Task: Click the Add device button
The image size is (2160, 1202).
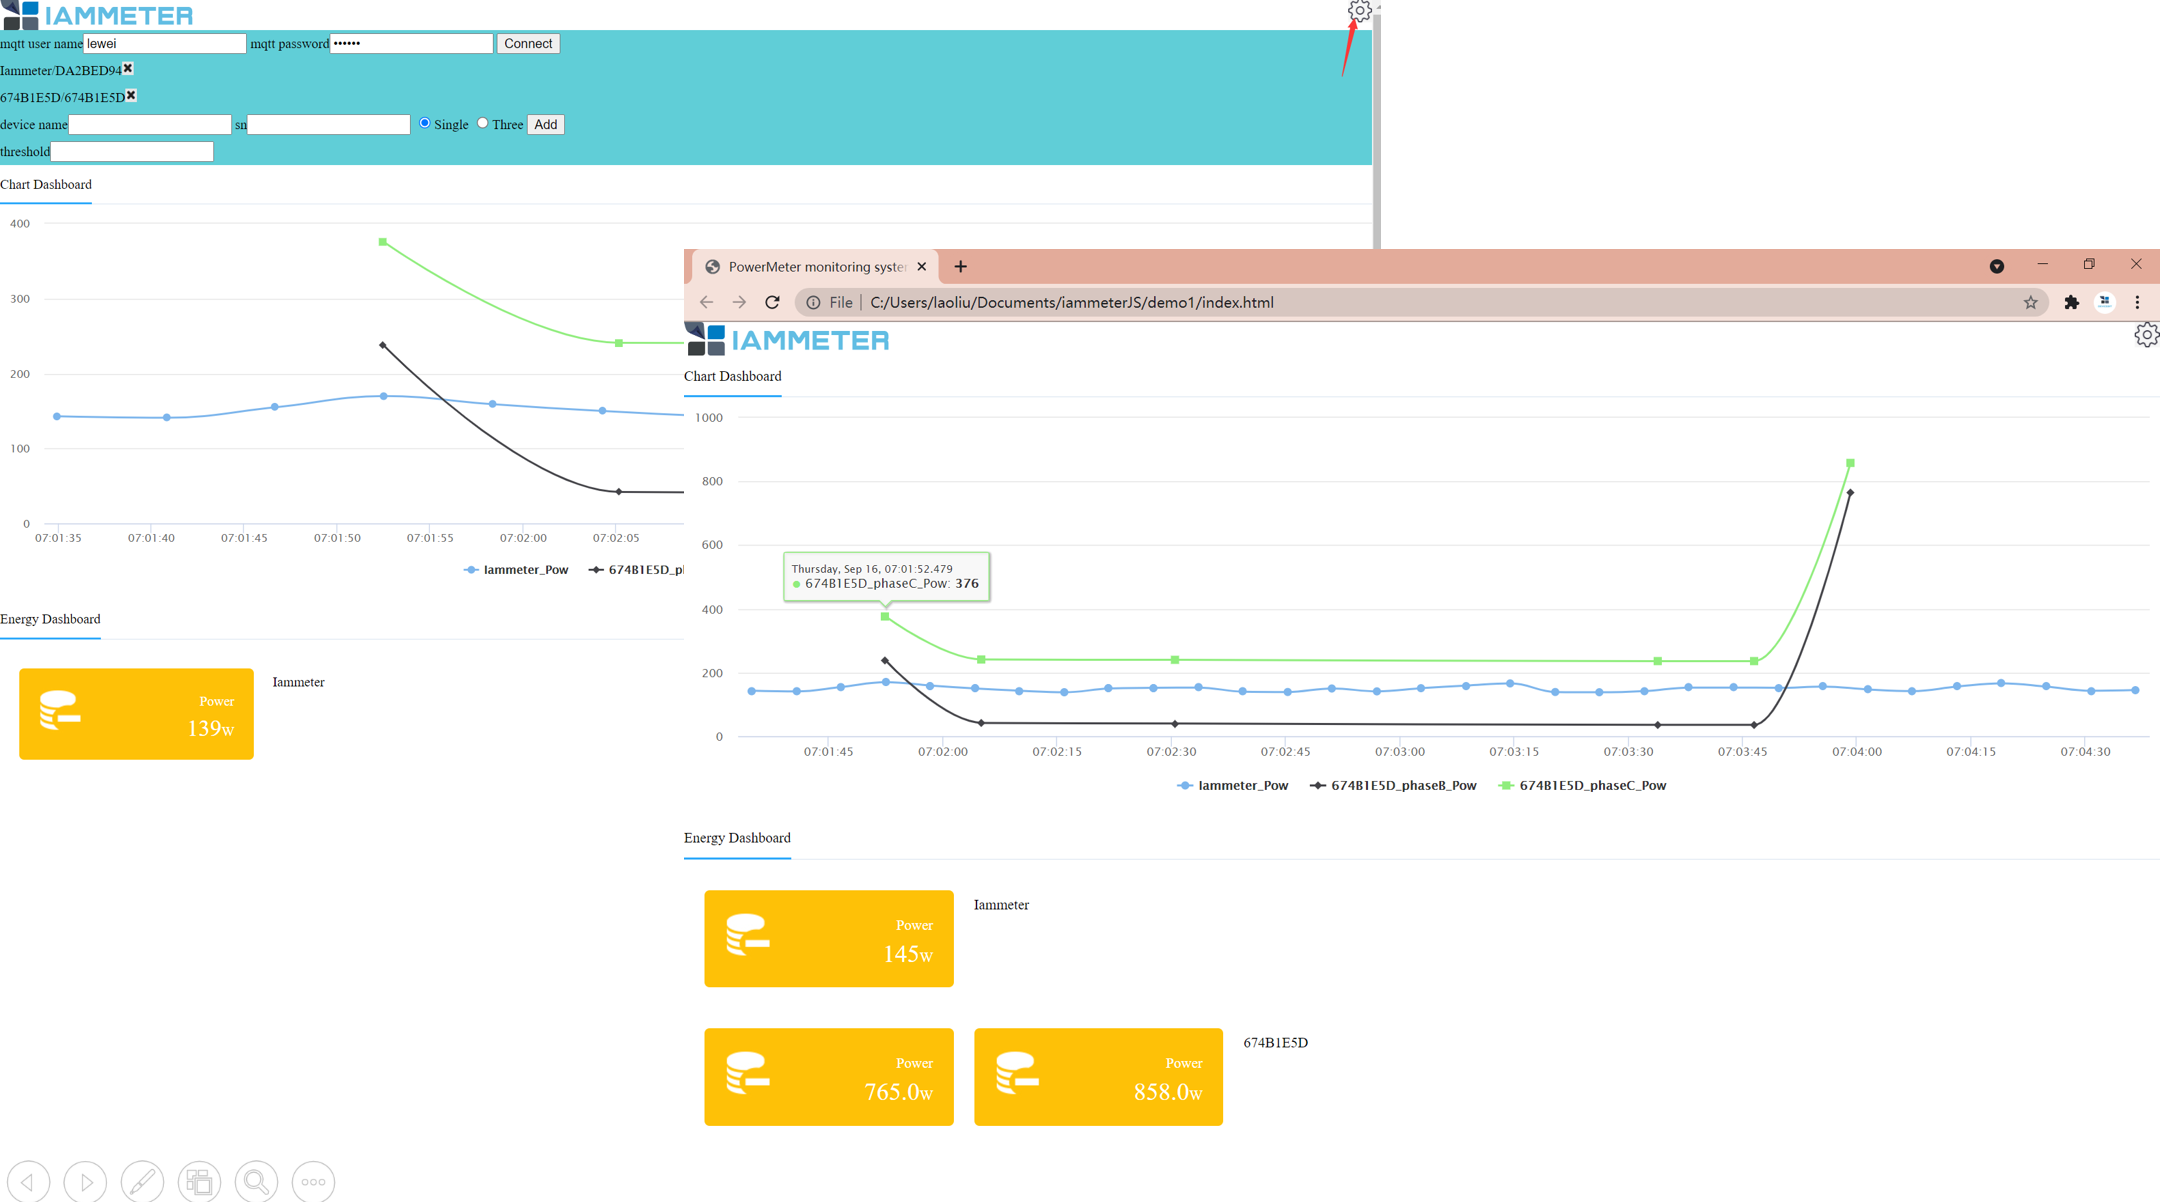Action: point(545,124)
